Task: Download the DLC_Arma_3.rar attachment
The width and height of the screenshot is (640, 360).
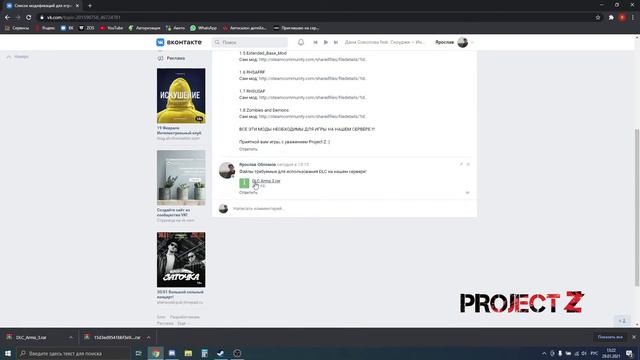Action: pyautogui.click(x=266, y=181)
